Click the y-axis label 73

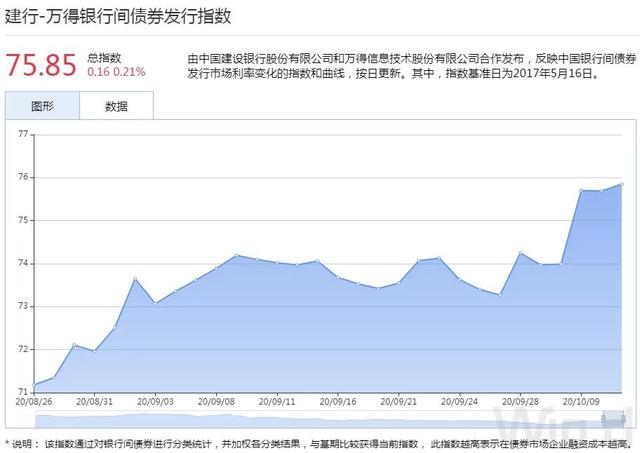pos(23,306)
